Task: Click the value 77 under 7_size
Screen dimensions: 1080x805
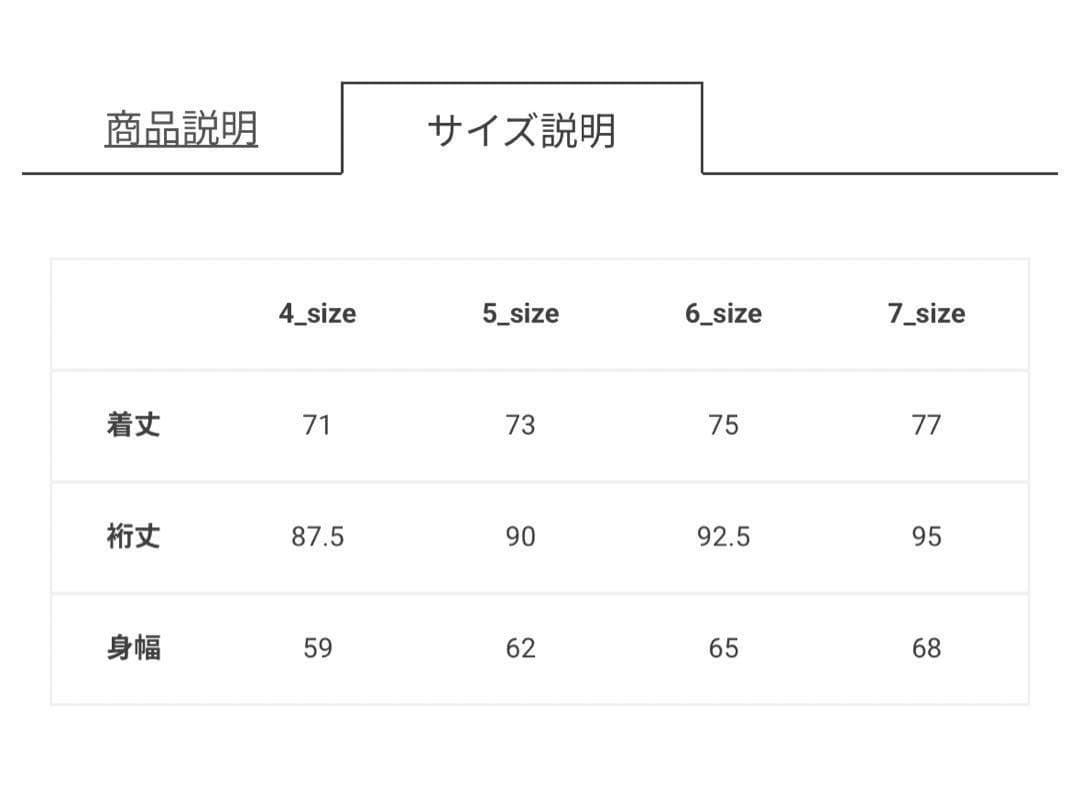Action: tap(926, 425)
